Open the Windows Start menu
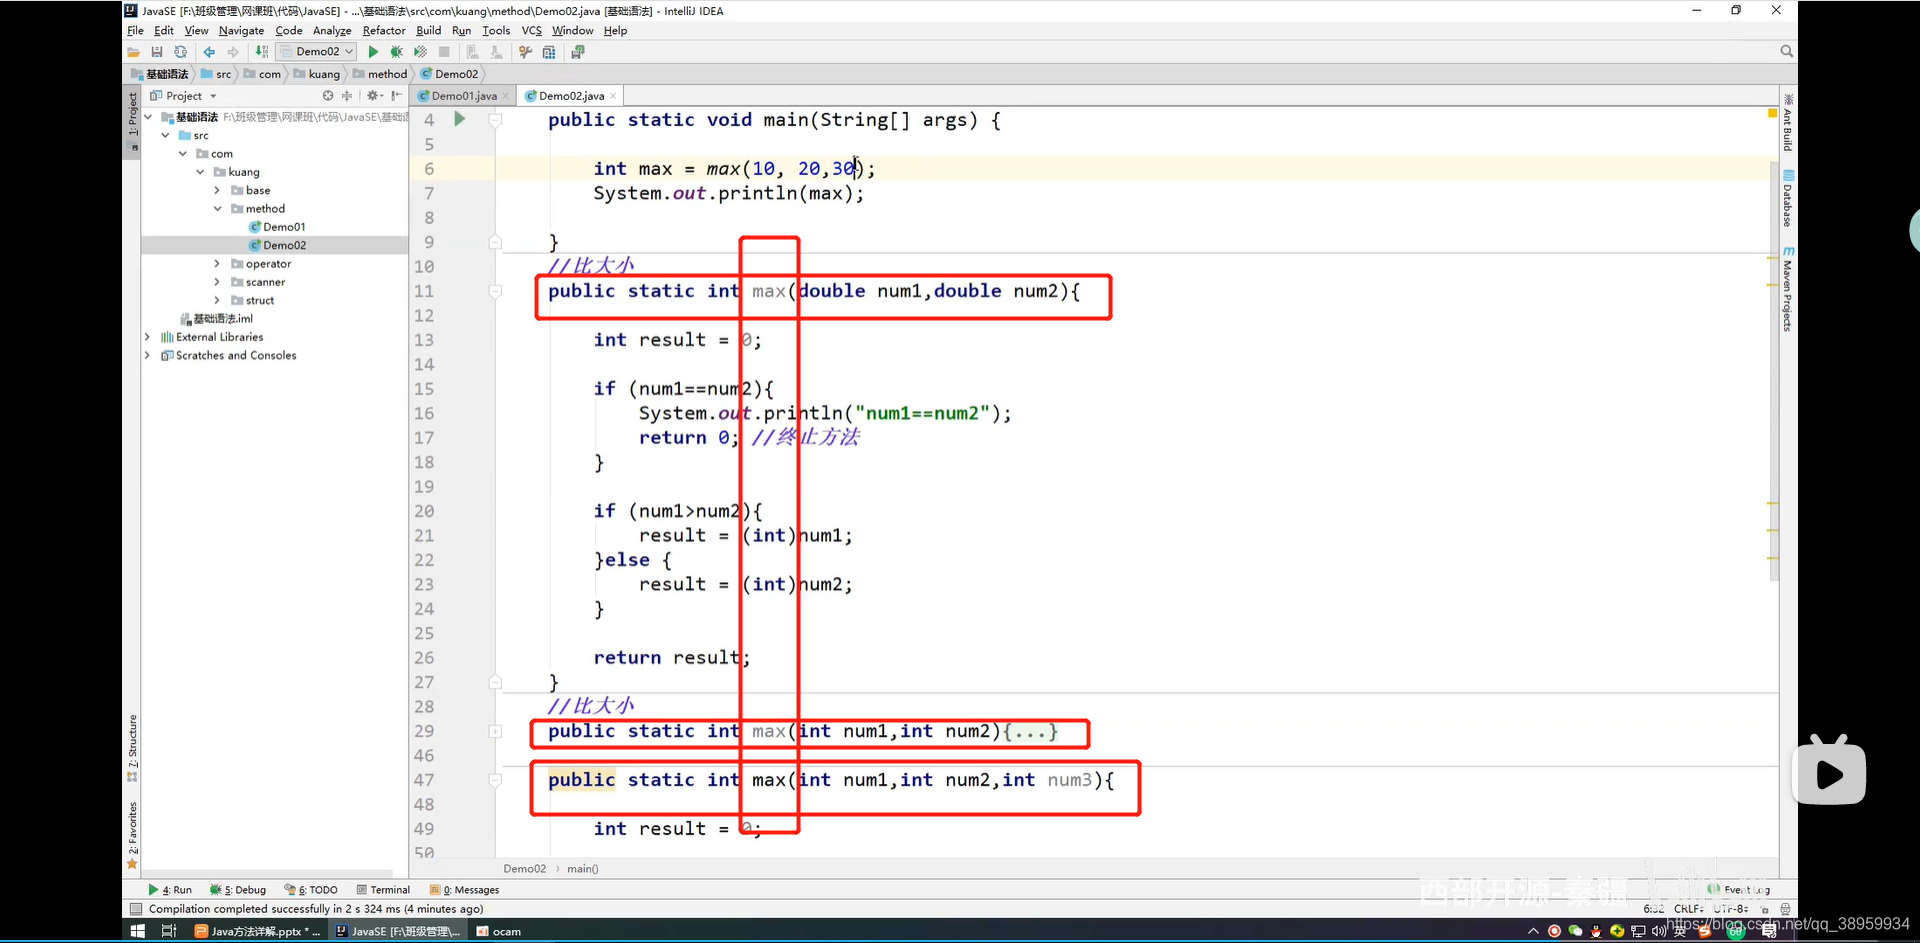 (x=138, y=931)
